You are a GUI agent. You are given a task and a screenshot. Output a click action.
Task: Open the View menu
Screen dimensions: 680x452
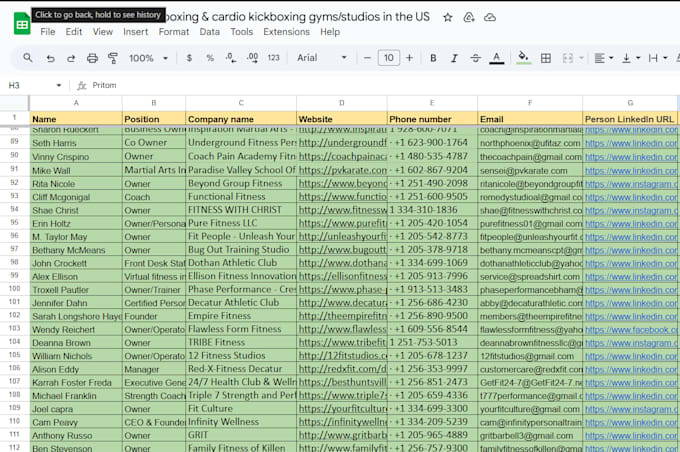coord(103,32)
